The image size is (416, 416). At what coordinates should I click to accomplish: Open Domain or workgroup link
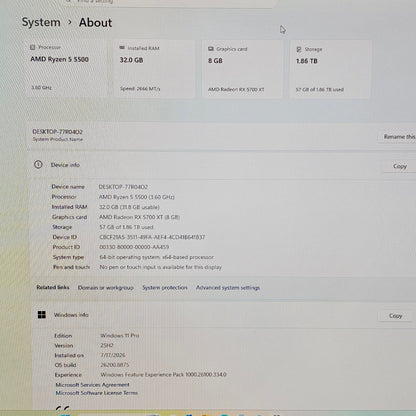(x=106, y=287)
